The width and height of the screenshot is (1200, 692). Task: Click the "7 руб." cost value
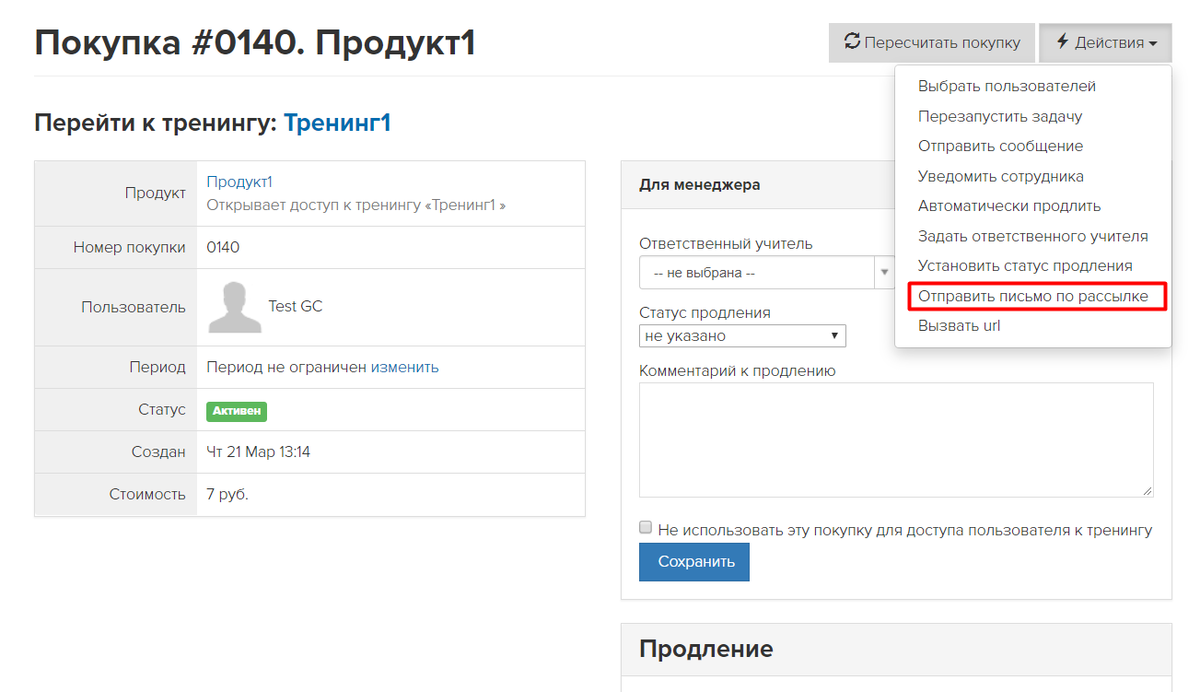point(227,494)
